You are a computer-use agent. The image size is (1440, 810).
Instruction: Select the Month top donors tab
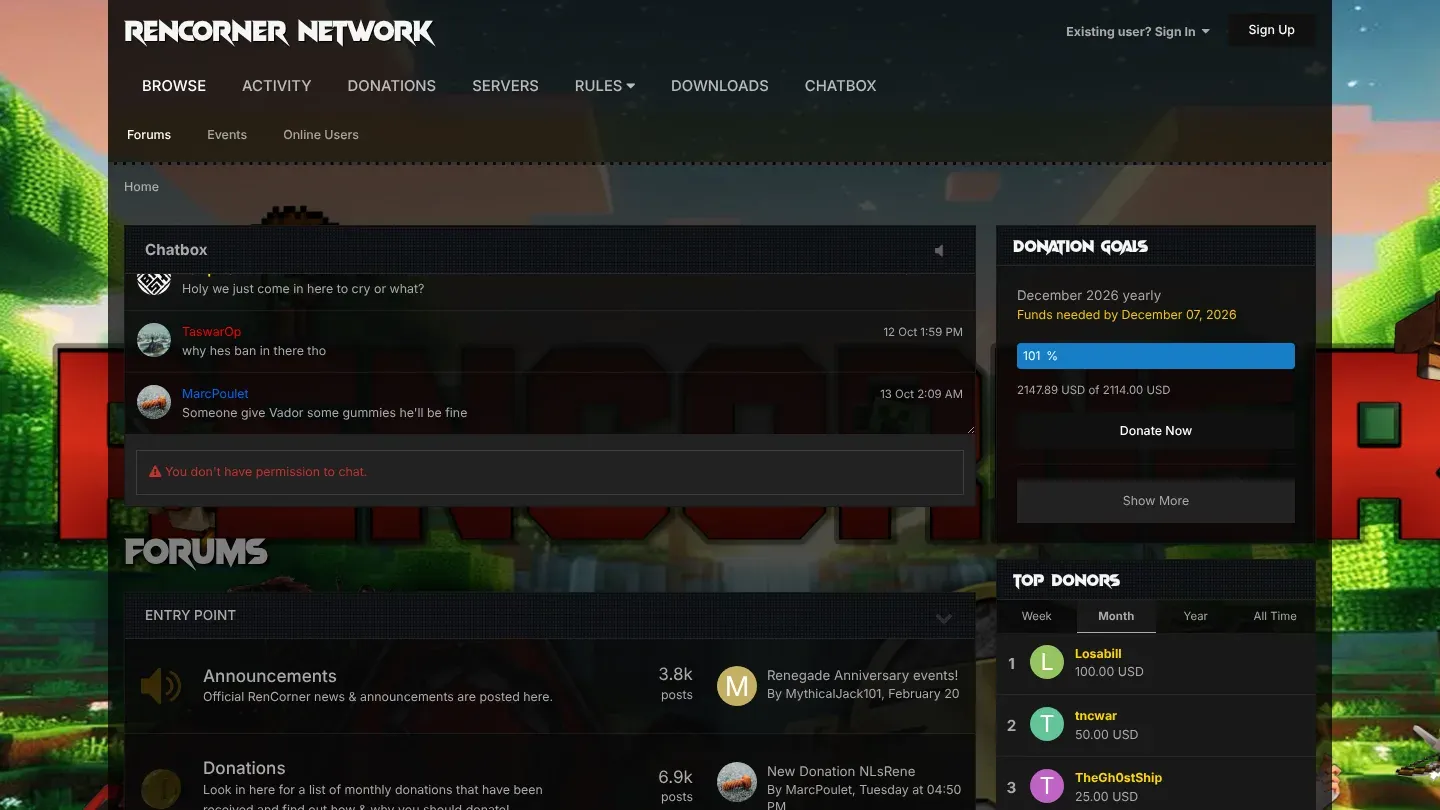tap(1116, 616)
